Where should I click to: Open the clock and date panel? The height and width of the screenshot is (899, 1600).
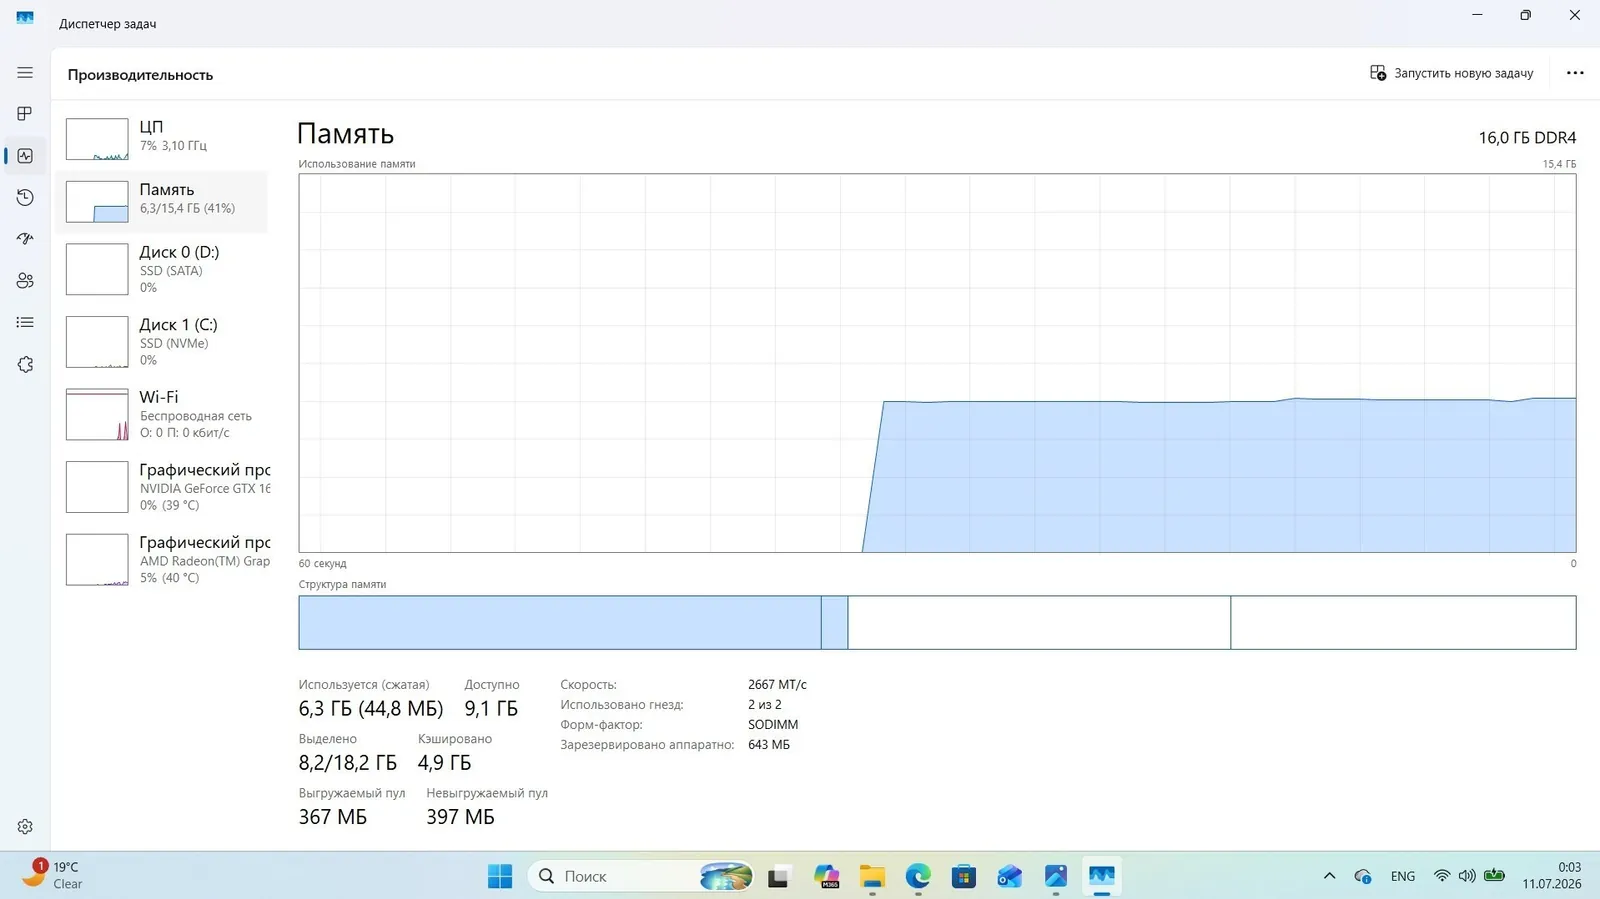pyautogui.click(x=1552, y=876)
